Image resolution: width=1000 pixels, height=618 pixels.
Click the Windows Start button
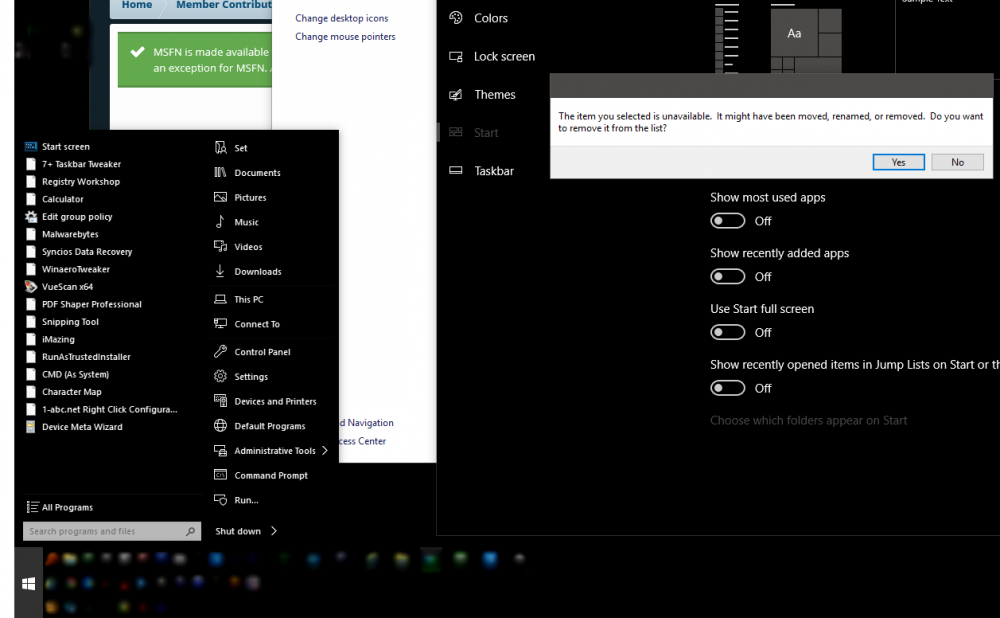tap(28, 584)
